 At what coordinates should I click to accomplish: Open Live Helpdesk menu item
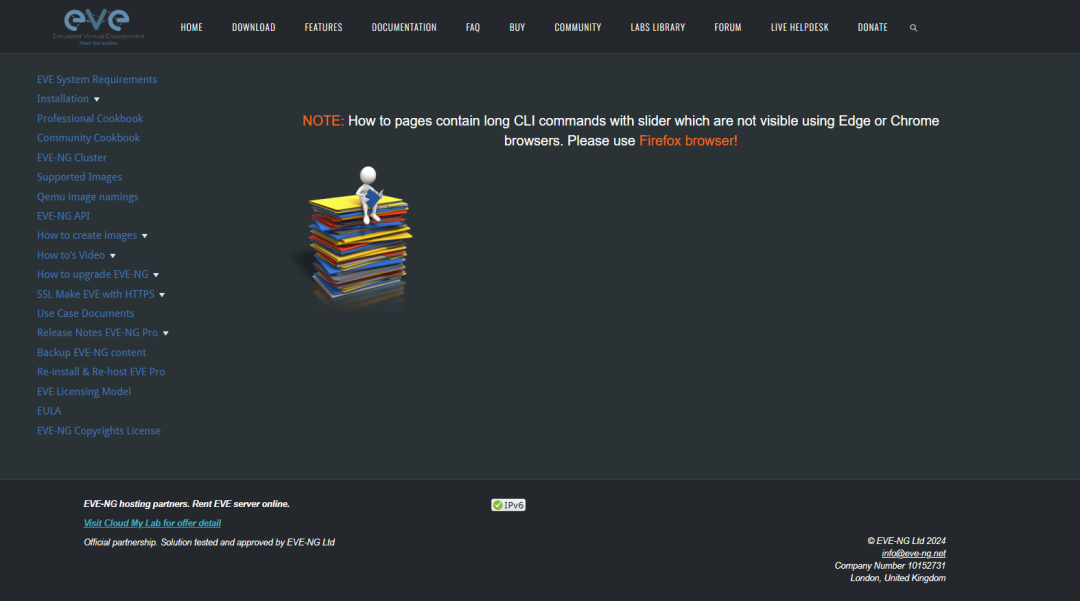pyautogui.click(x=800, y=28)
